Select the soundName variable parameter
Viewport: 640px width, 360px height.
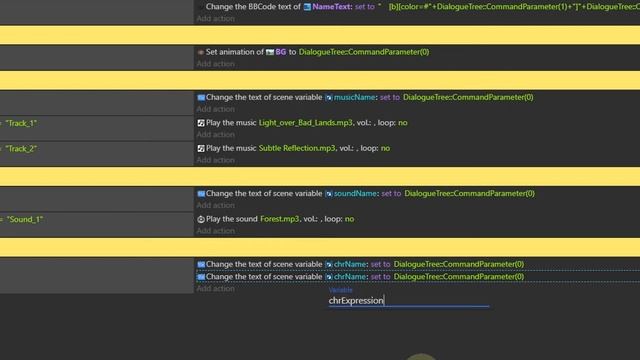pos(355,194)
